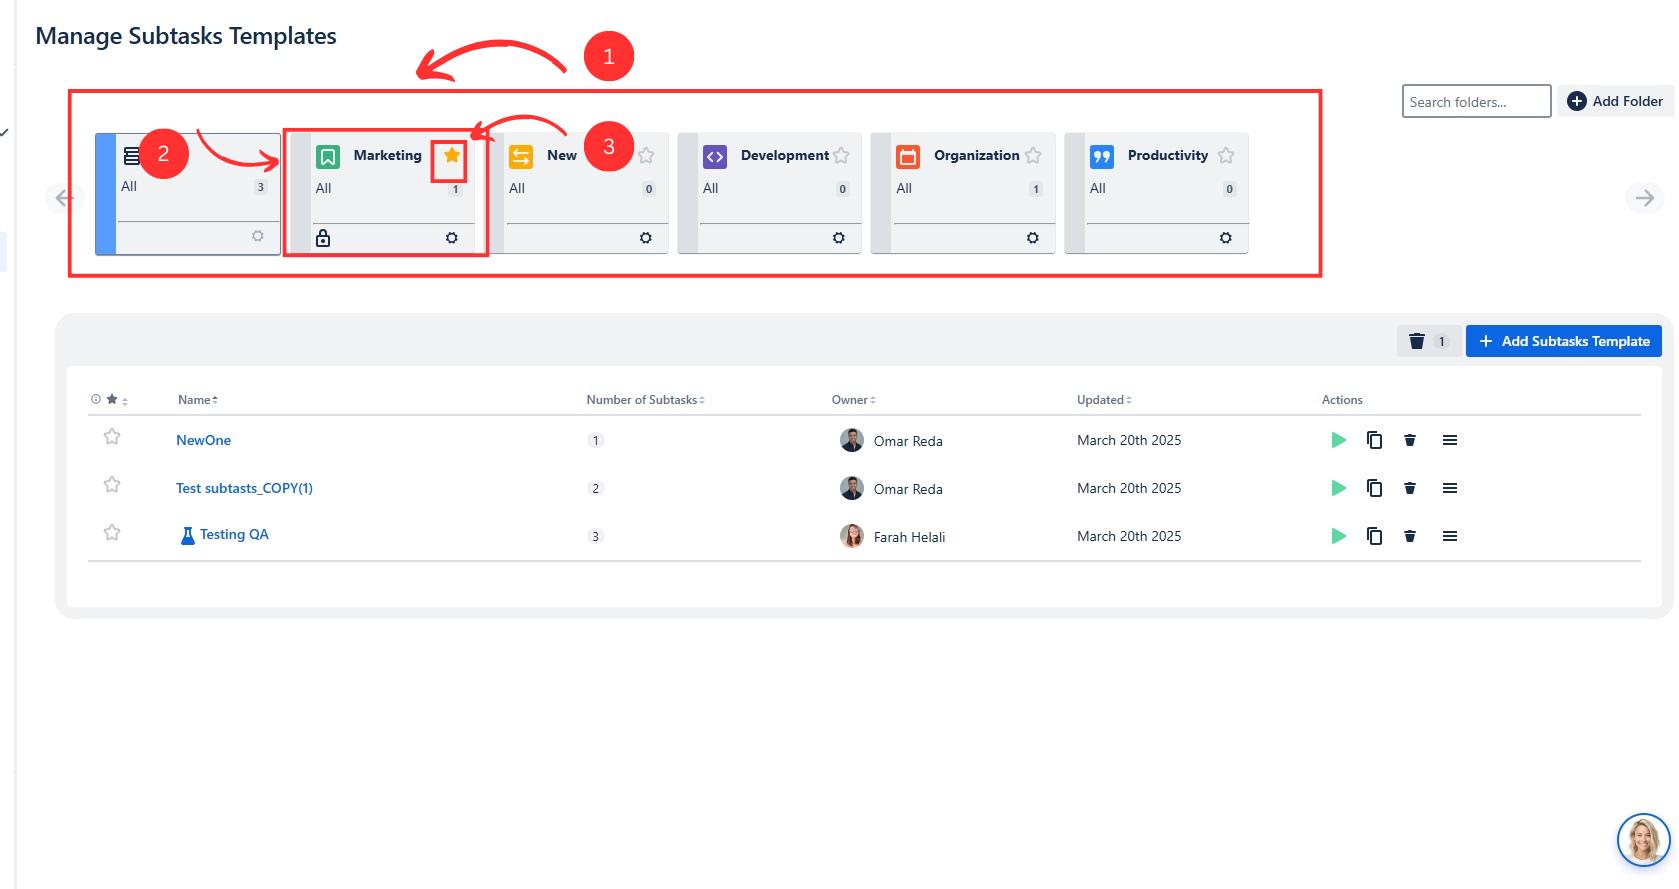The height and width of the screenshot is (889, 1679).
Task: Sort the list by Updated column
Action: [1104, 400]
